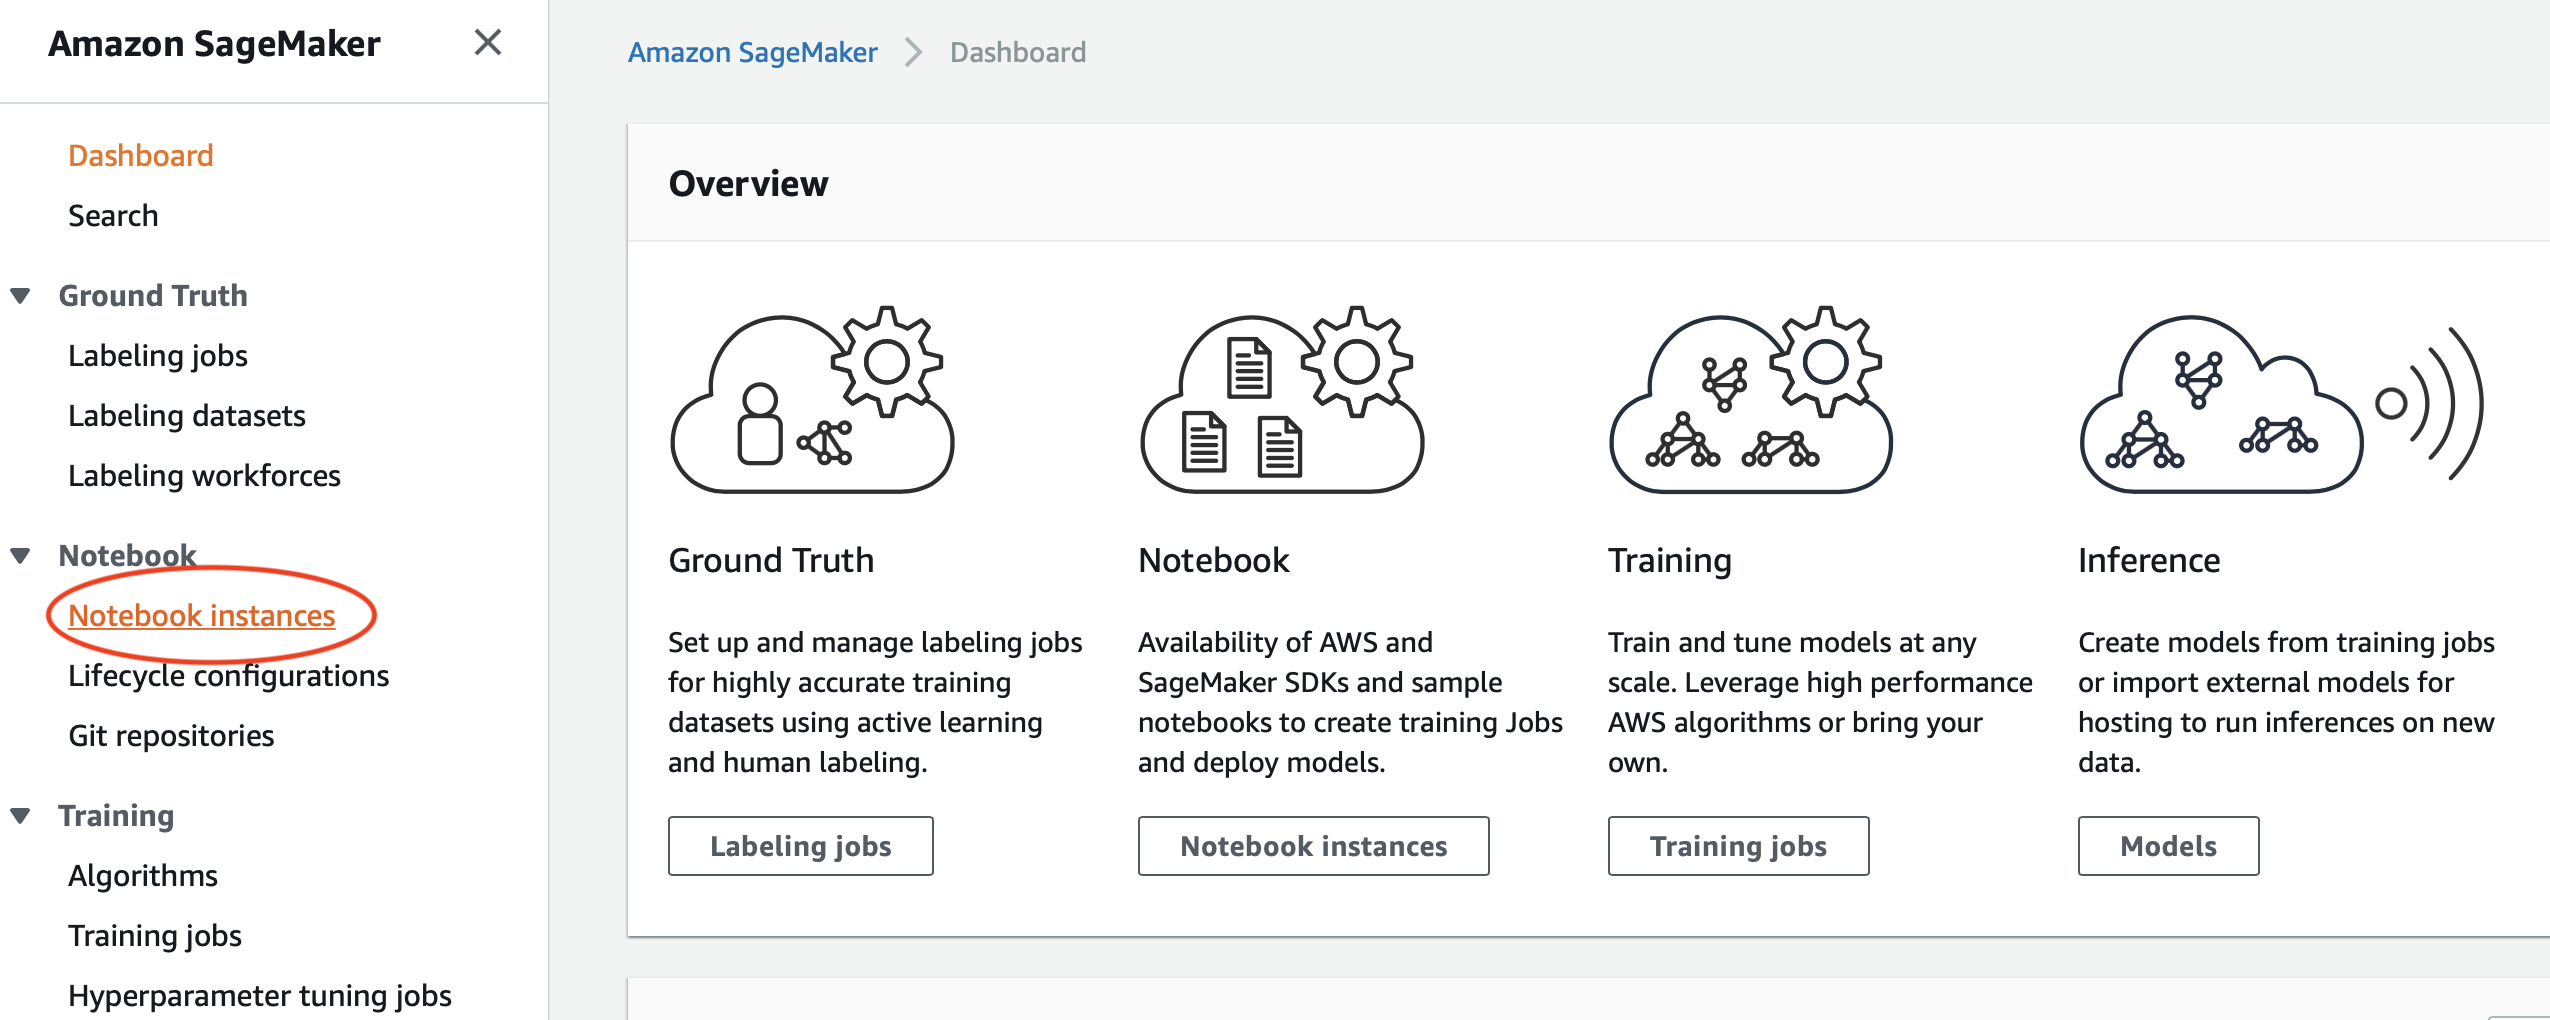Click the Training cloud illustration
The image size is (2550, 1020).
click(x=1750, y=400)
